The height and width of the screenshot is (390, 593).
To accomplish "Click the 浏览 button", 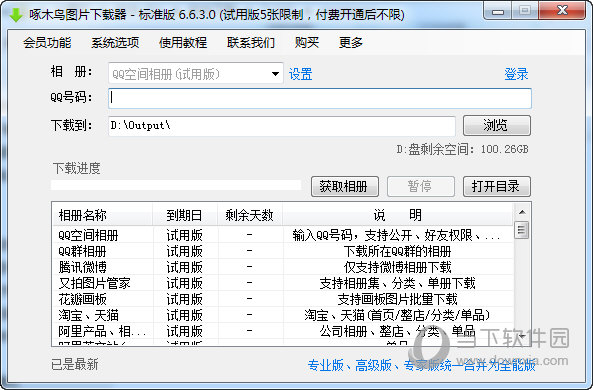I will (x=497, y=125).
